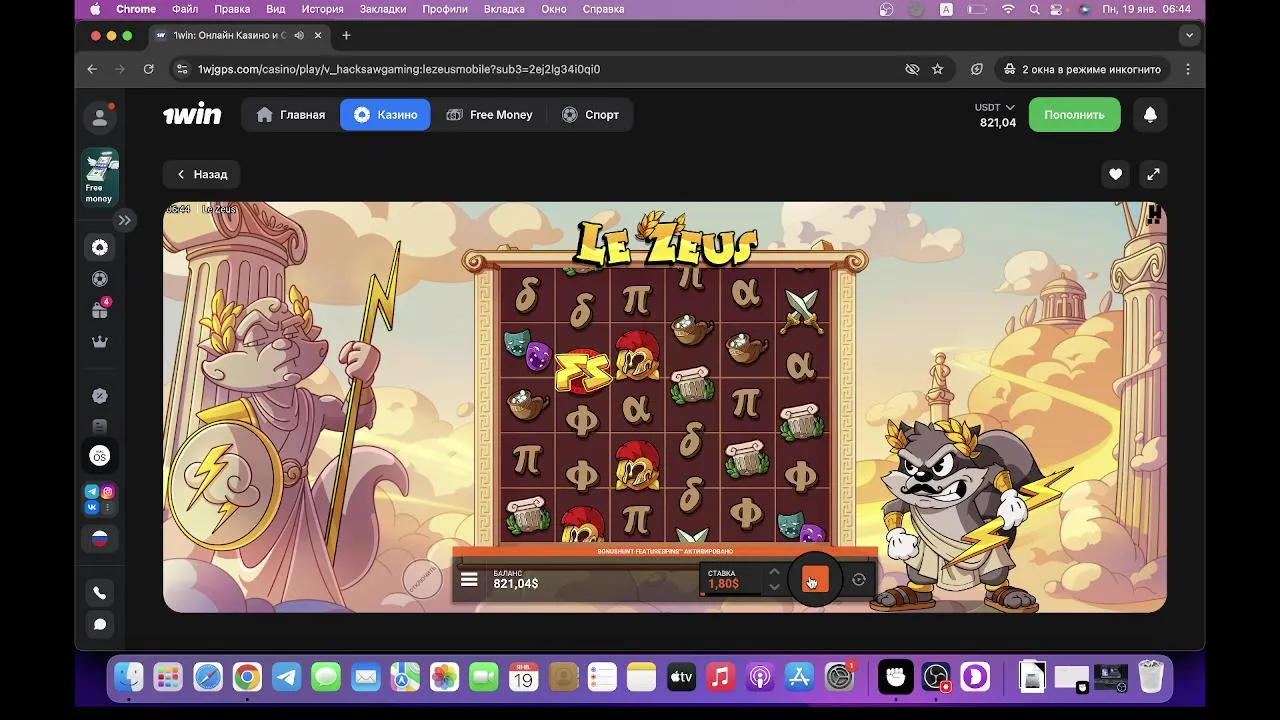
Task: Decrease bet with down arrow
Action: click(773, 587)
